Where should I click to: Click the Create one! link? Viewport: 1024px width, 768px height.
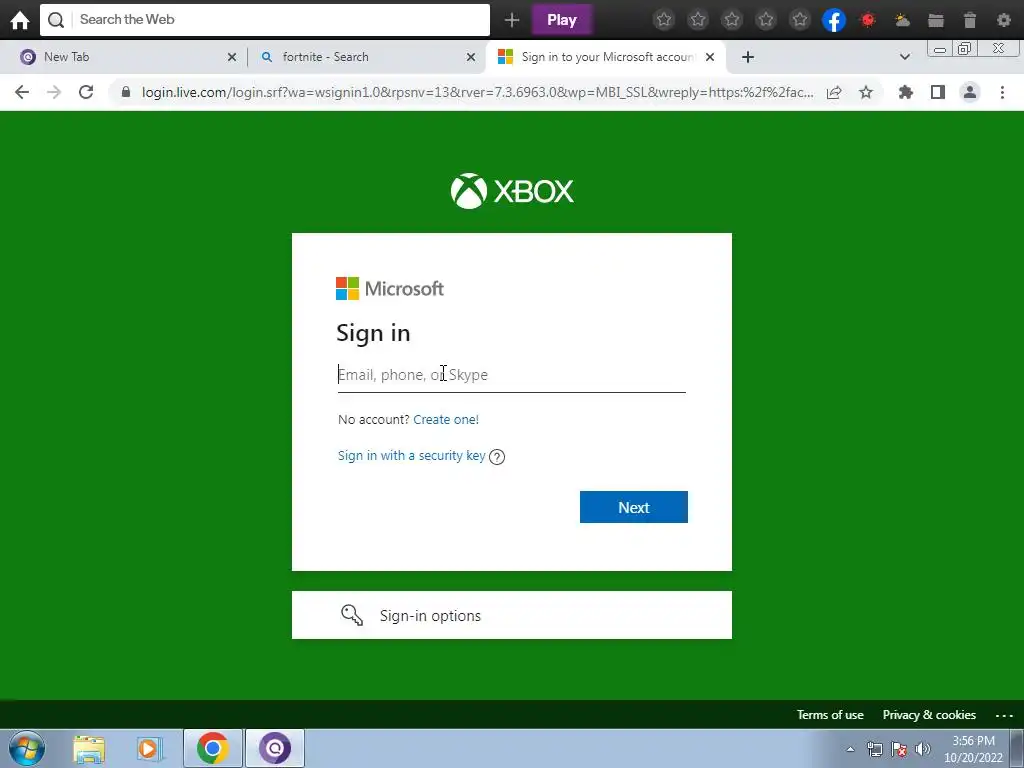[446, 419]
